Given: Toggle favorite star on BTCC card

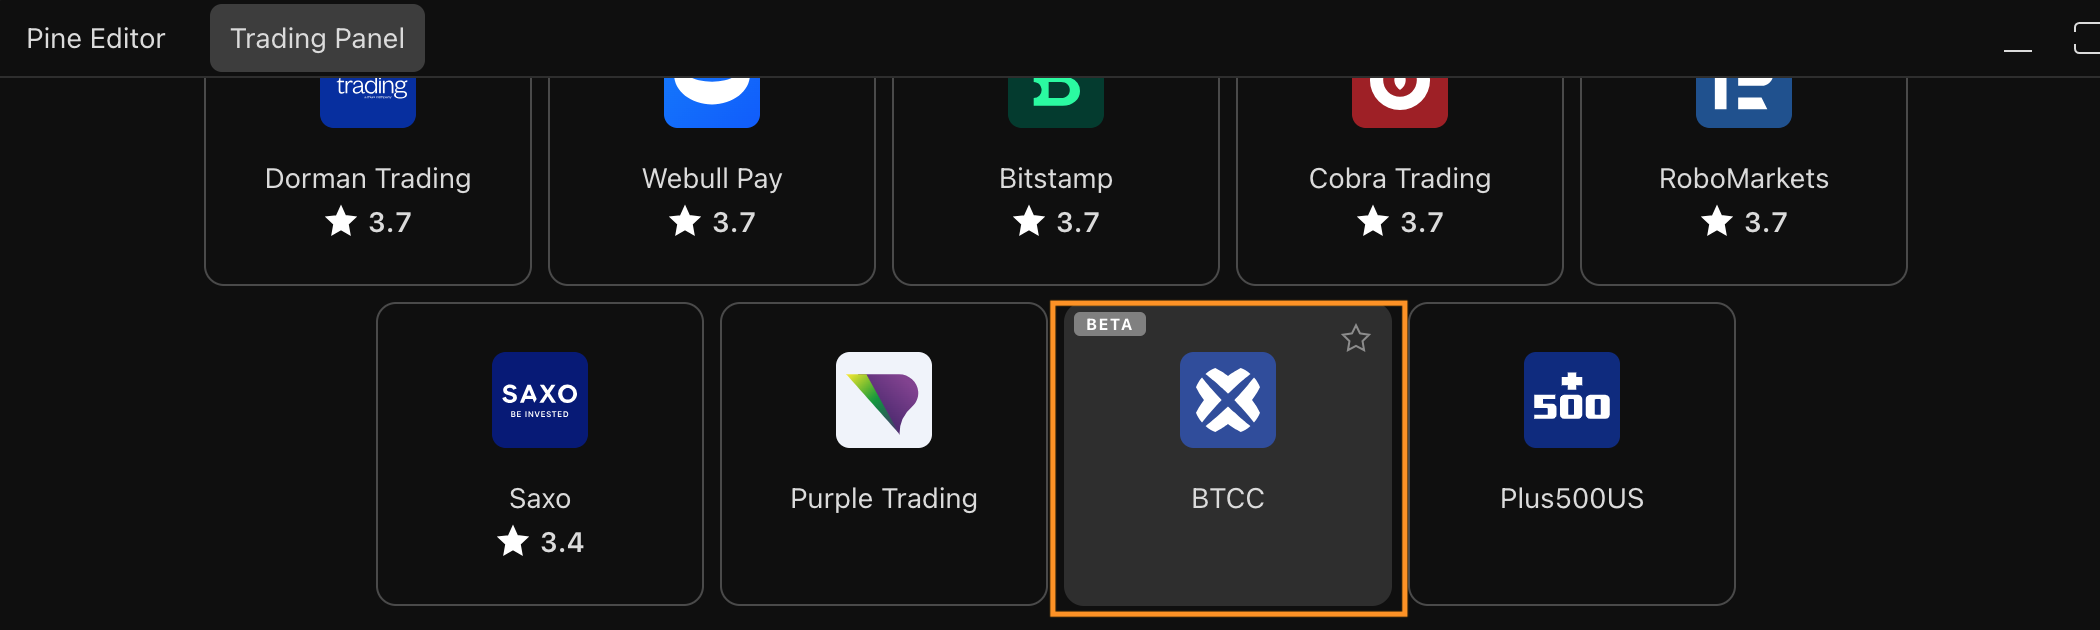Looking at the screenshot, I should pyautogui.click(x=1356, y=339).
